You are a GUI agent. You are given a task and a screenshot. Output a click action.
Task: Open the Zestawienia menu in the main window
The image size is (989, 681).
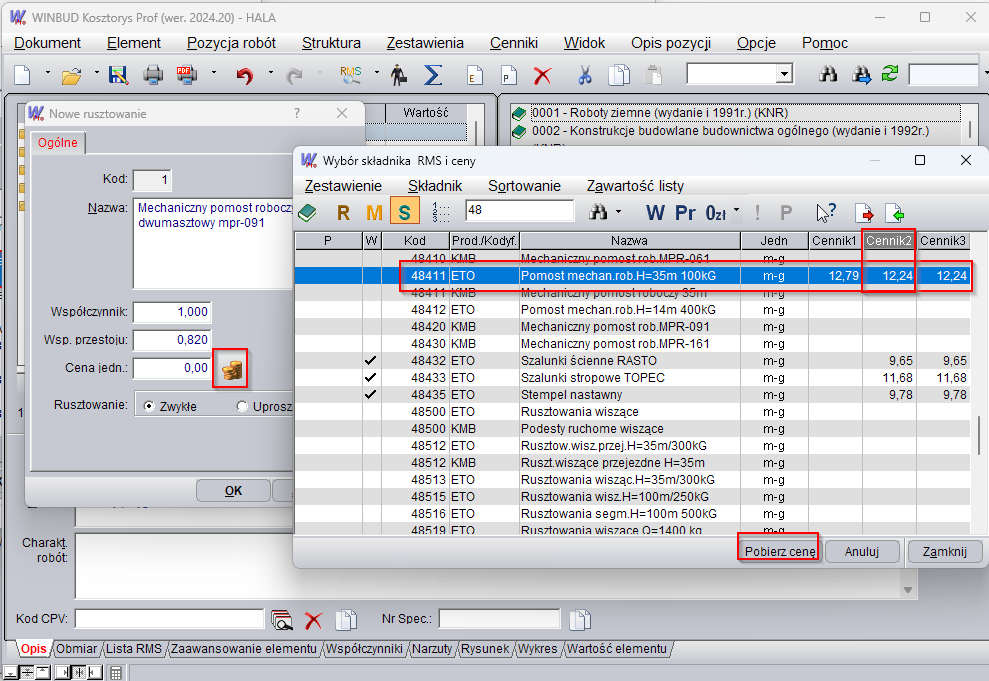click(425, 43)
